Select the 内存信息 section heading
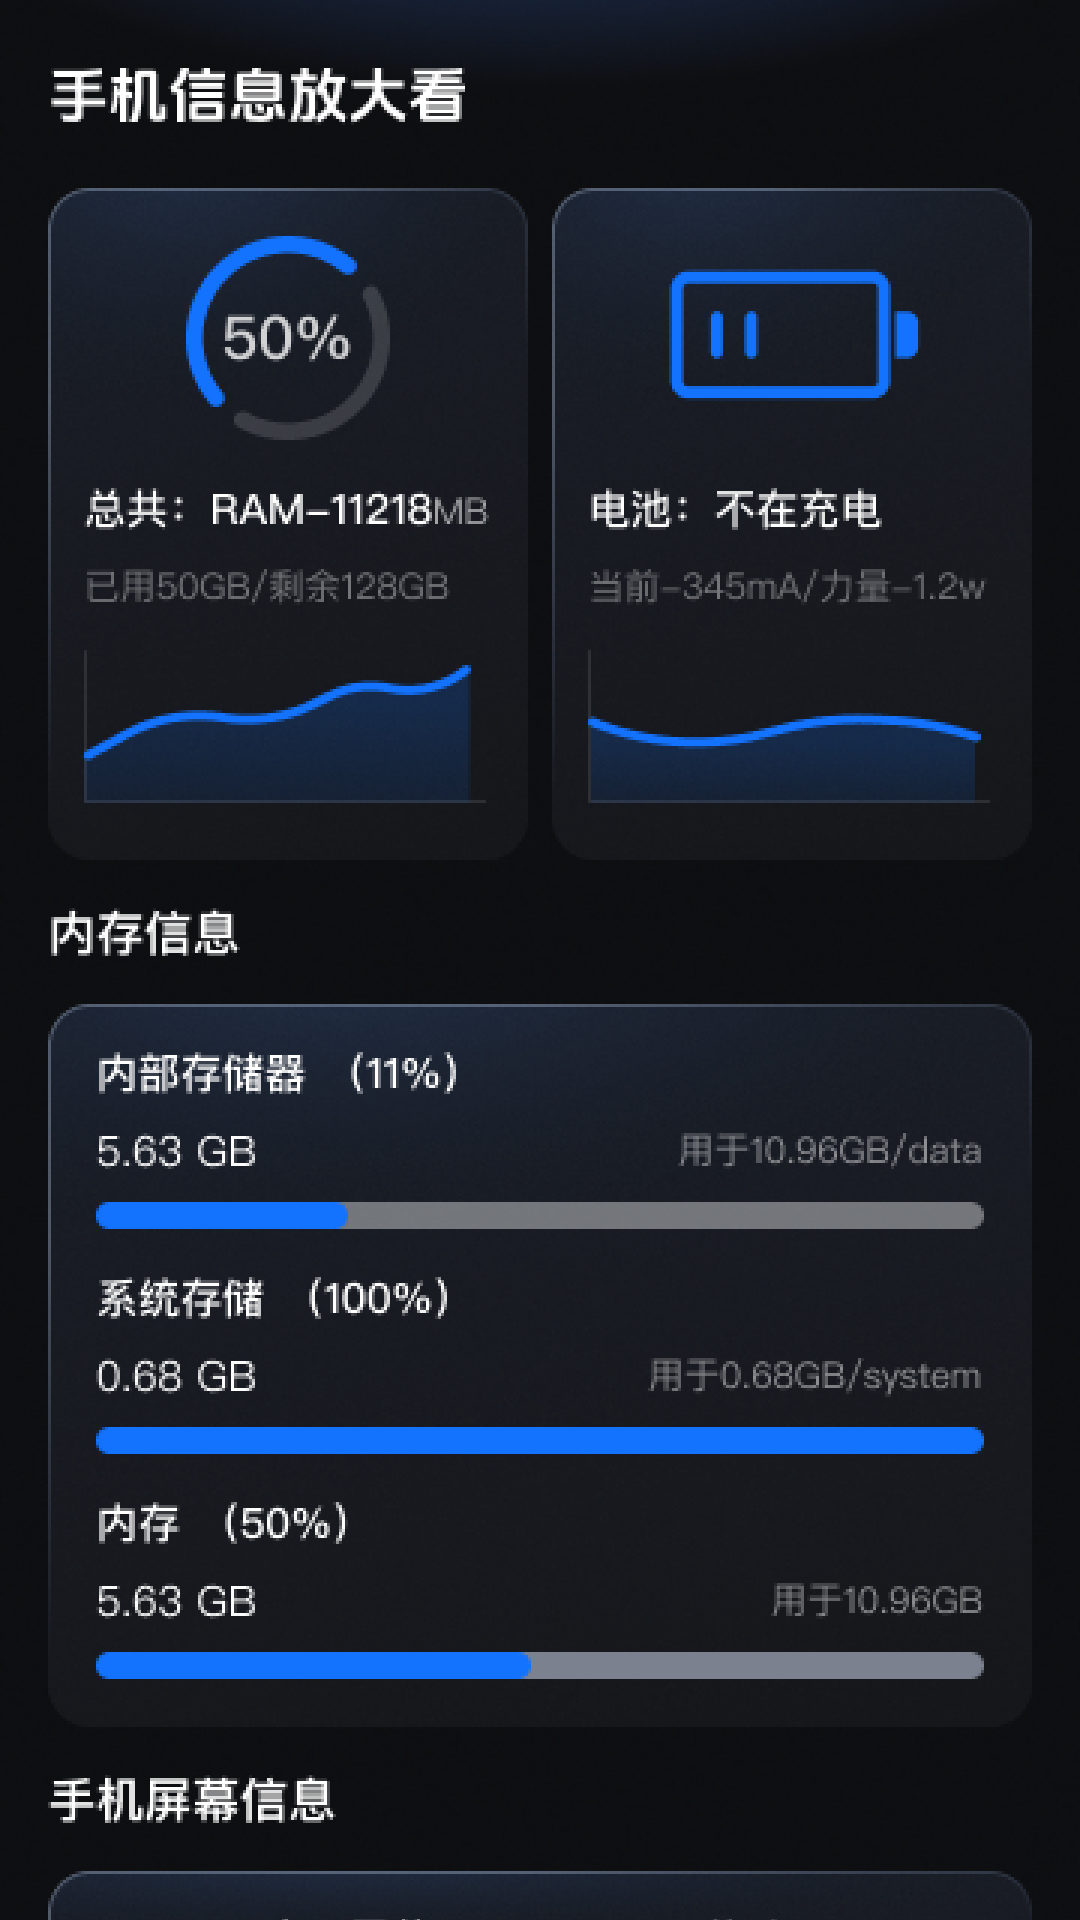1080x1920 pixels. [x=145, y=935]
